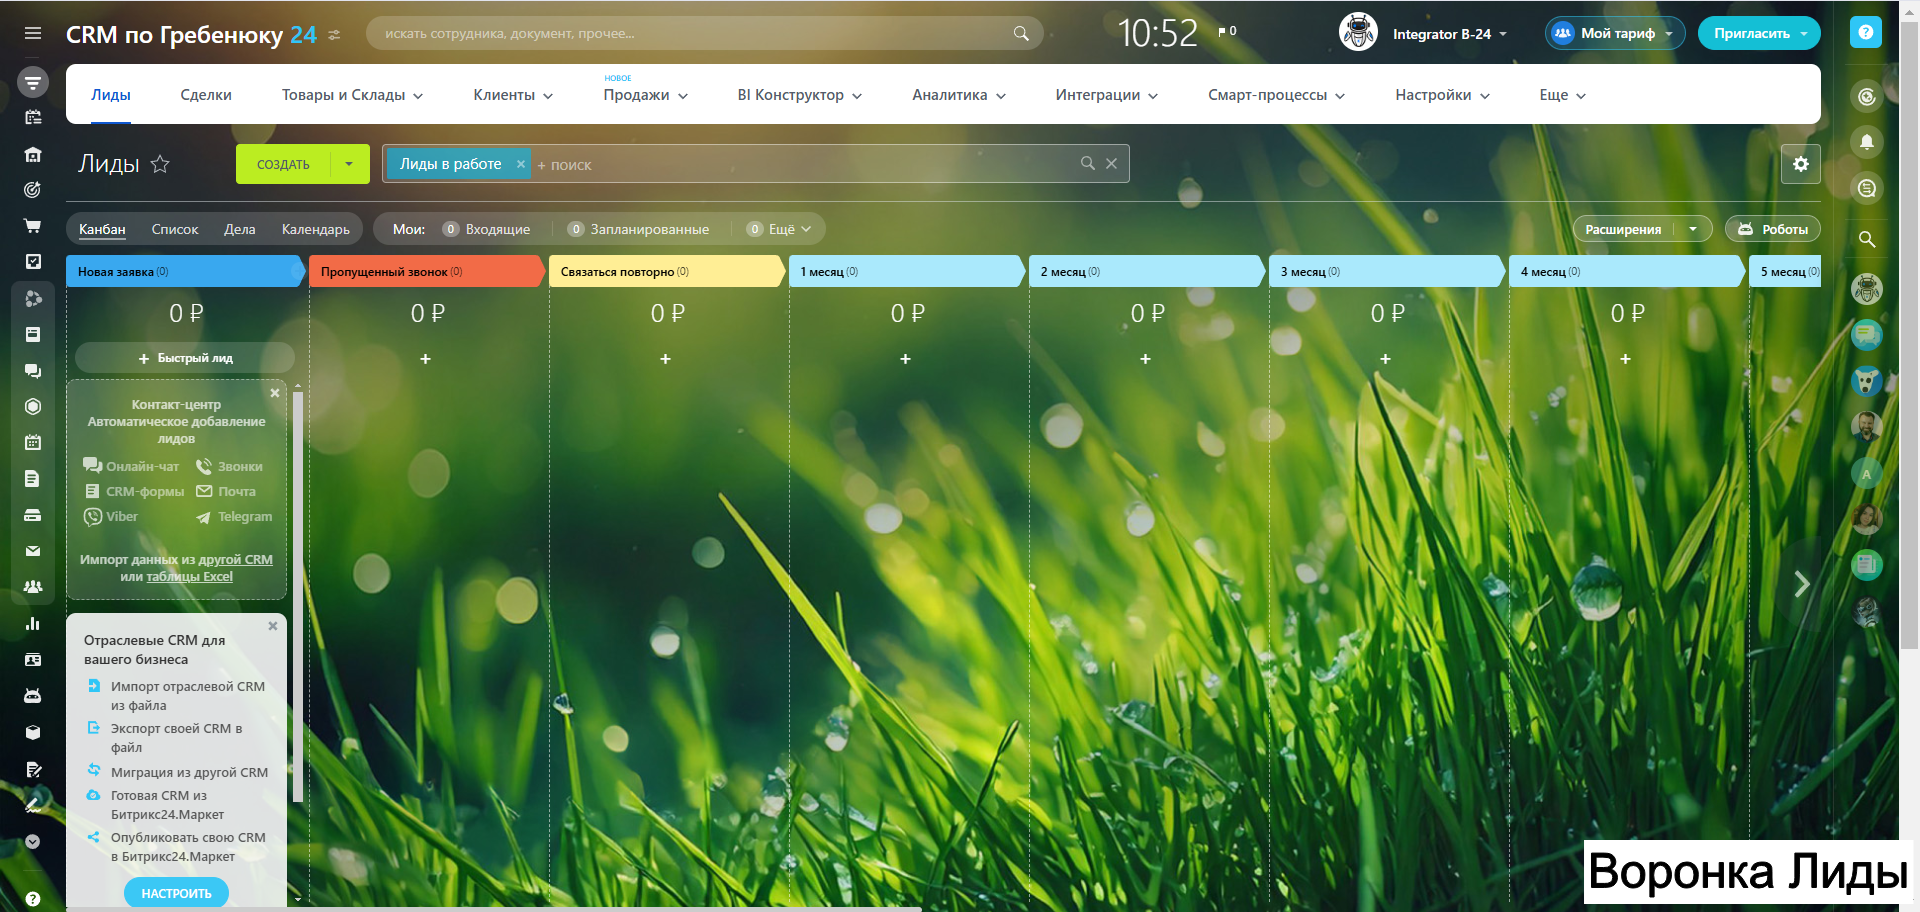Click the checkbox tasks icon in sidebar
The image size is (1920, 912).
pos(33,262)
